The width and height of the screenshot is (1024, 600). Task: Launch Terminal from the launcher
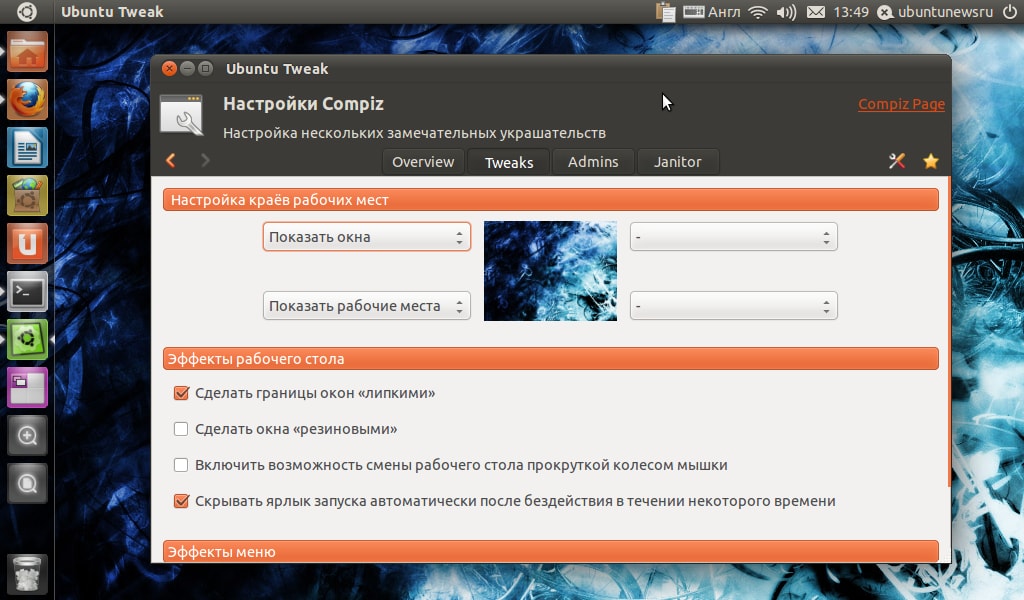coord(27,291)
